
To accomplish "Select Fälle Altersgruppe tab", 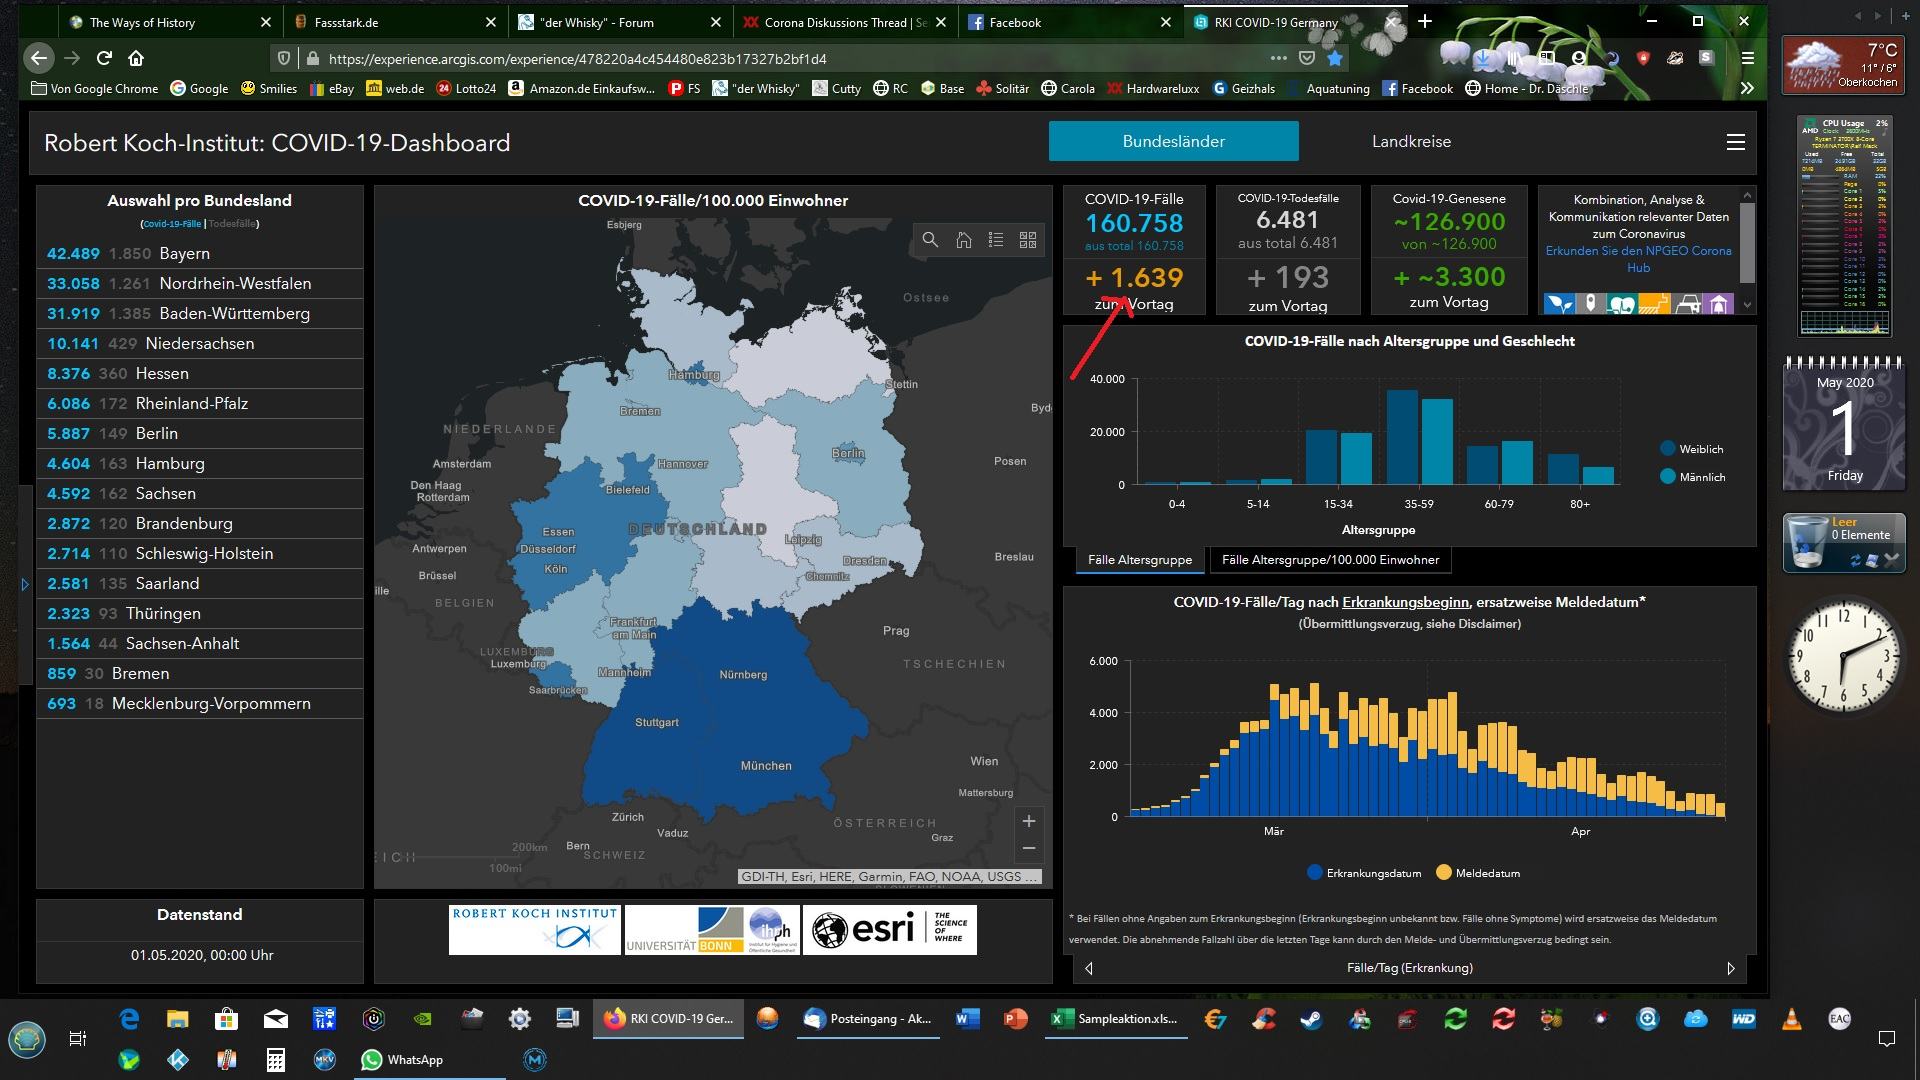I will pos(1139,560).
